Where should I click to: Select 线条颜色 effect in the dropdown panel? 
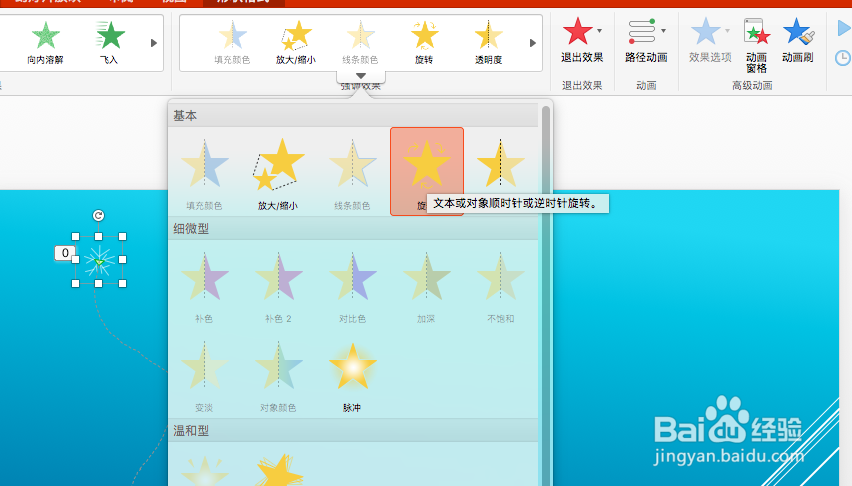point(352,173)
